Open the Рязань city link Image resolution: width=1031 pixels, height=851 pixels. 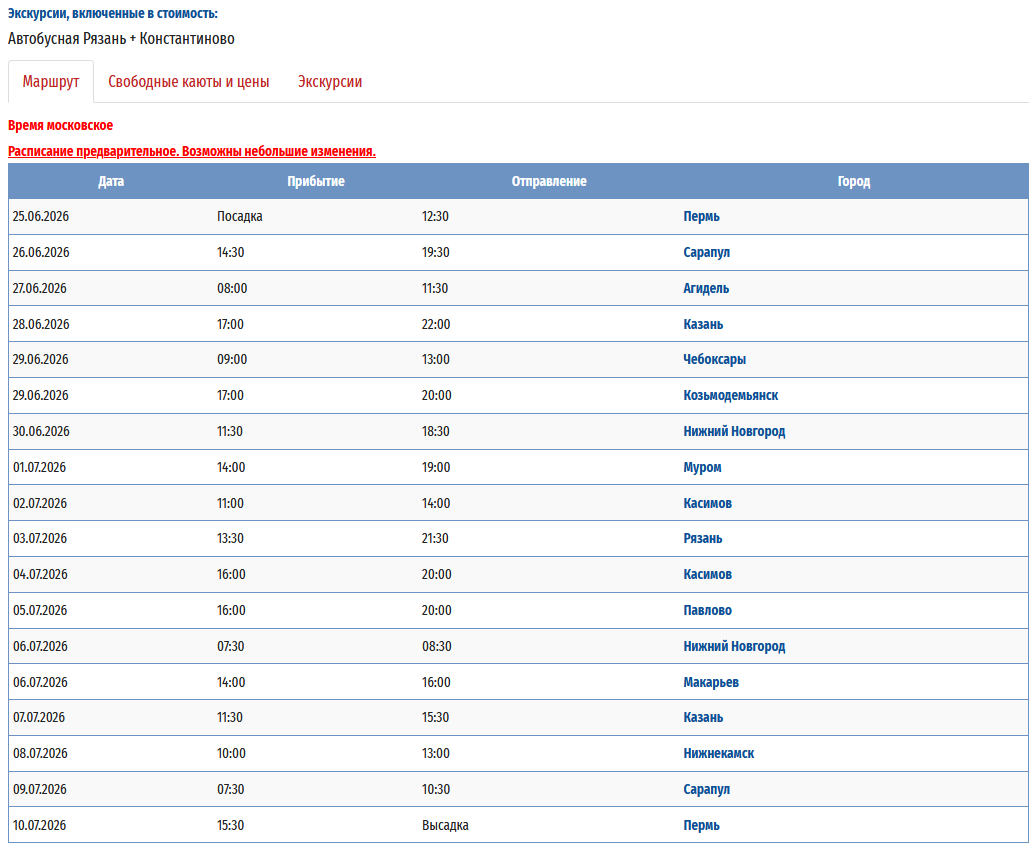tap(702, 539)
